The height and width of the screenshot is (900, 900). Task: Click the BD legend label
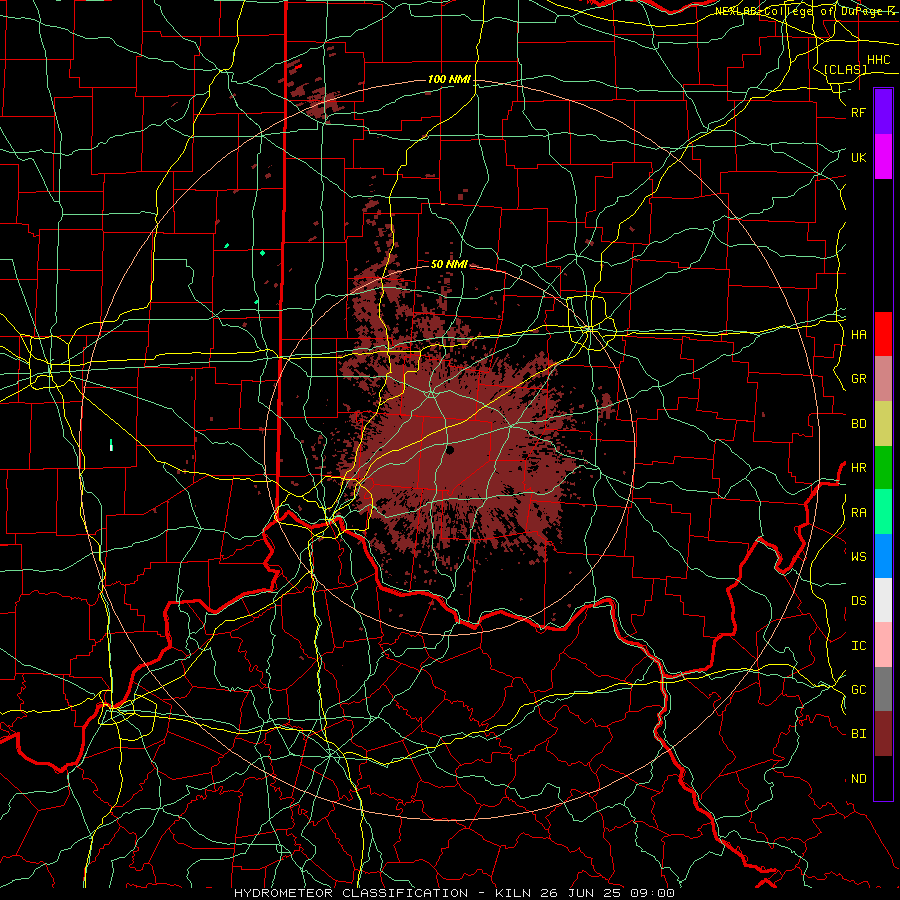coord(859,424)
